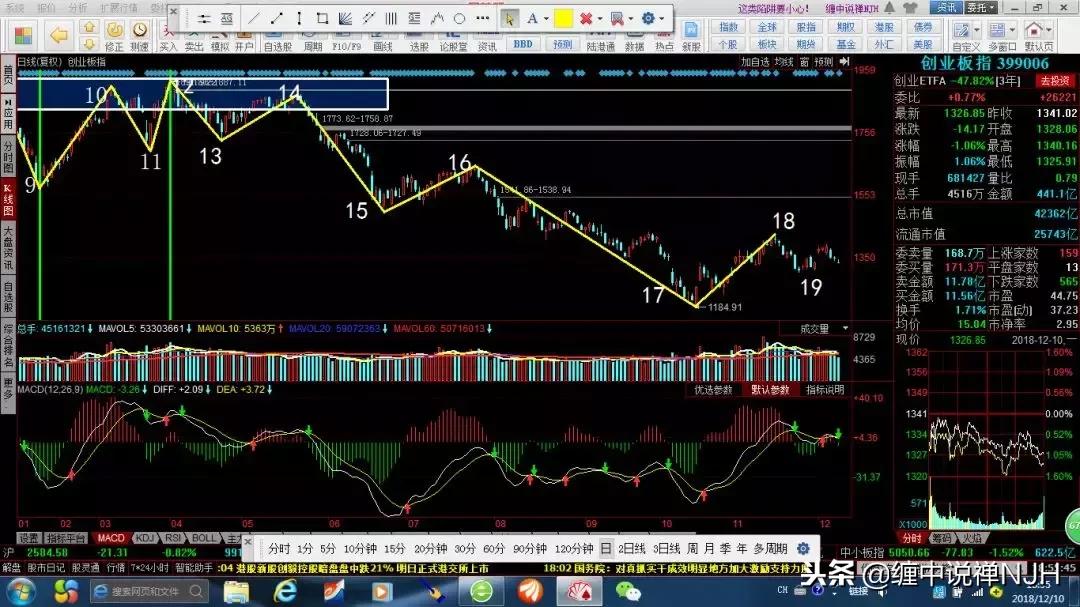Switch to BOLL indicator tab
The height and width of the screenshot is (607, 1080).
(203, 538)
